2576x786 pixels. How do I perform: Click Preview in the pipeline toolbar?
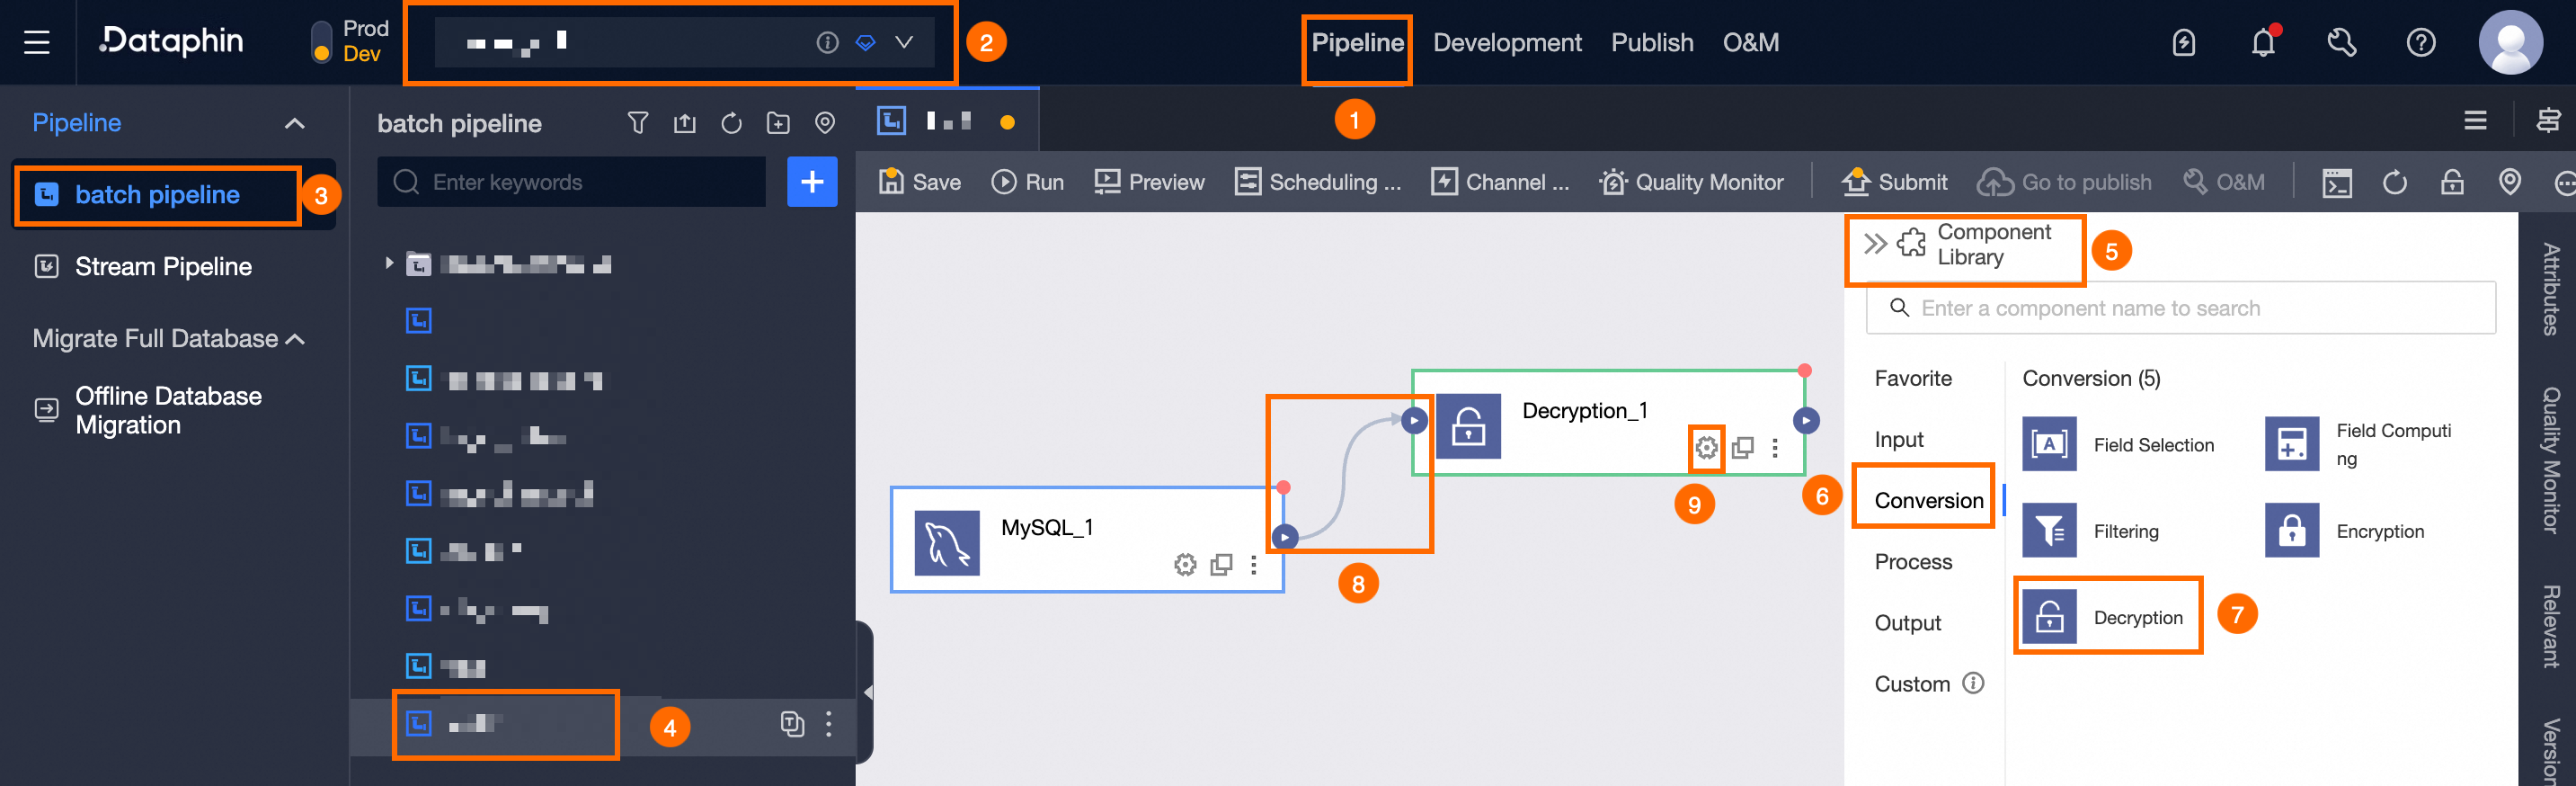1149,182
